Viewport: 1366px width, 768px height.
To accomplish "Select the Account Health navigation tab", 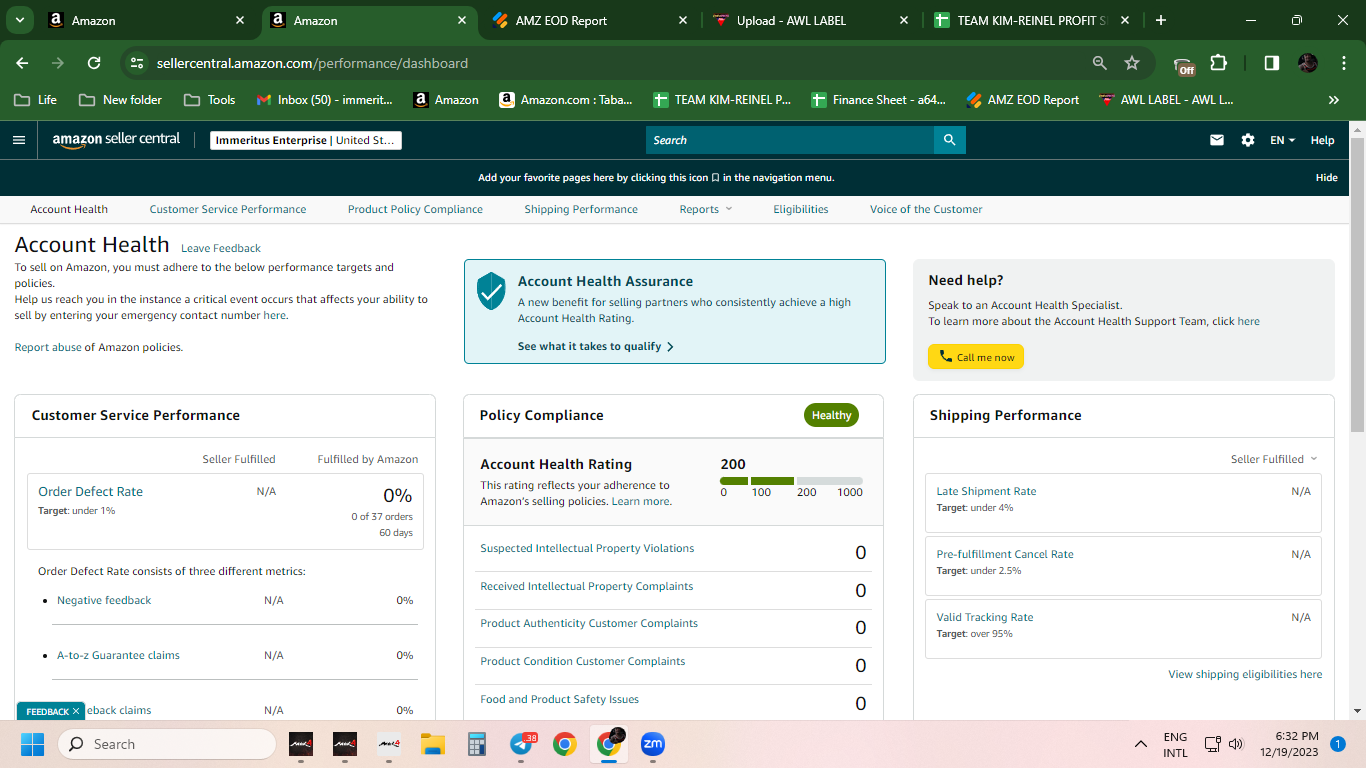I will click(69, 209).
